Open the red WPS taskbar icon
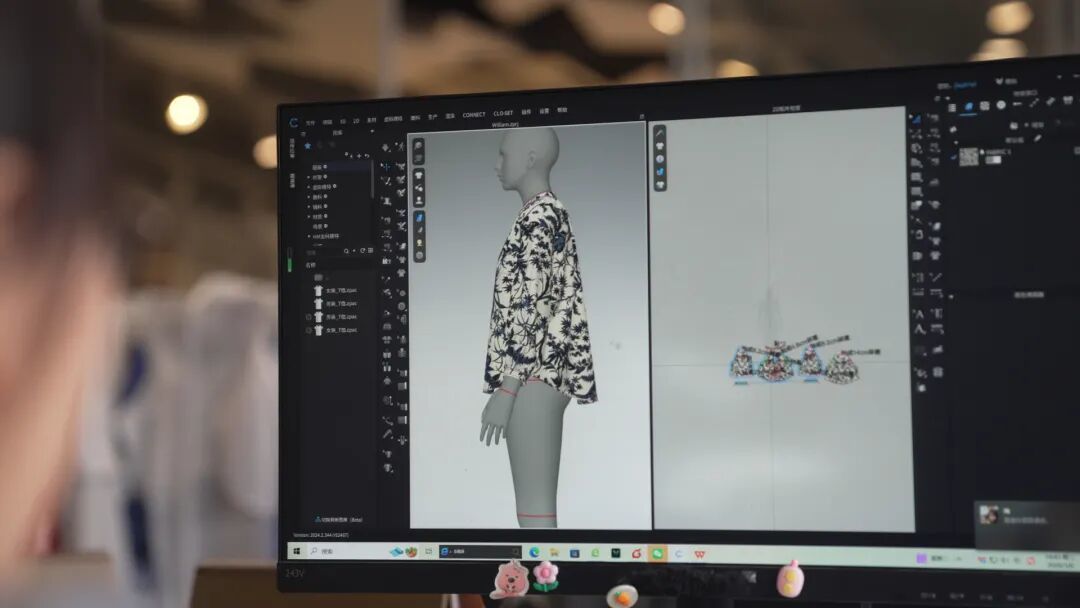 click(x=700, y=554)
